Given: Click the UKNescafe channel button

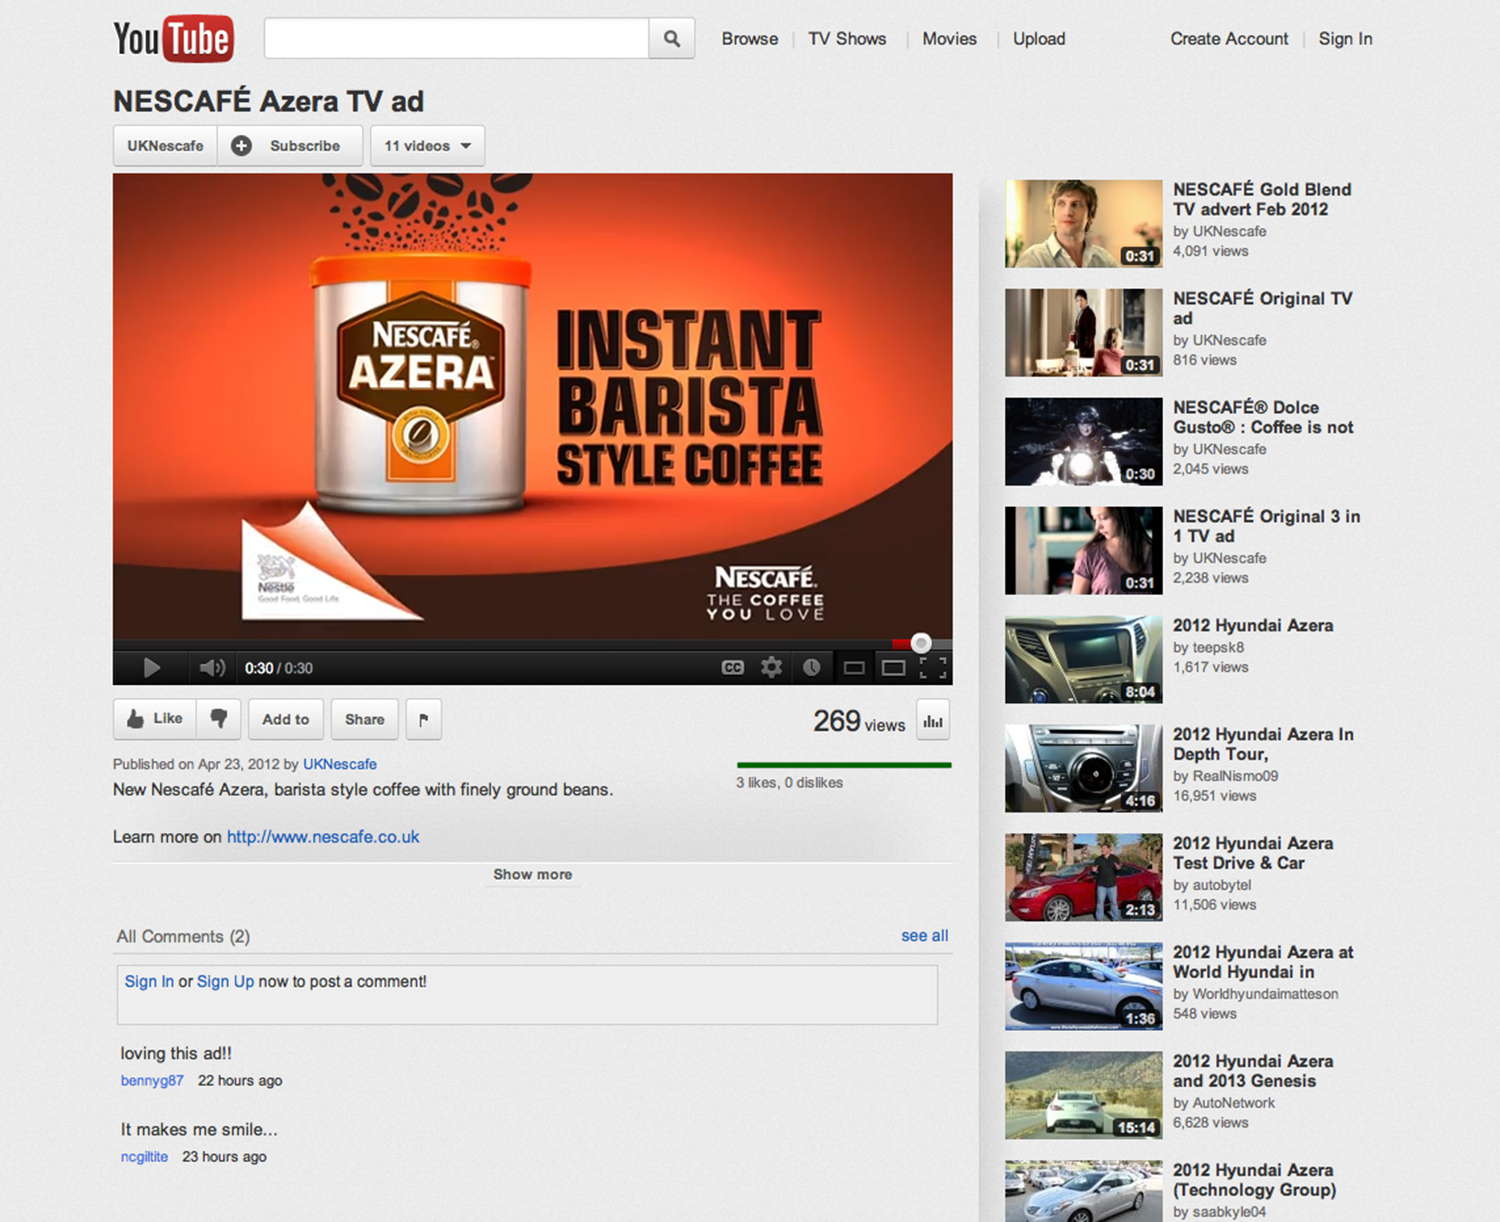Looking at the screenshot, I should point(165,146).
